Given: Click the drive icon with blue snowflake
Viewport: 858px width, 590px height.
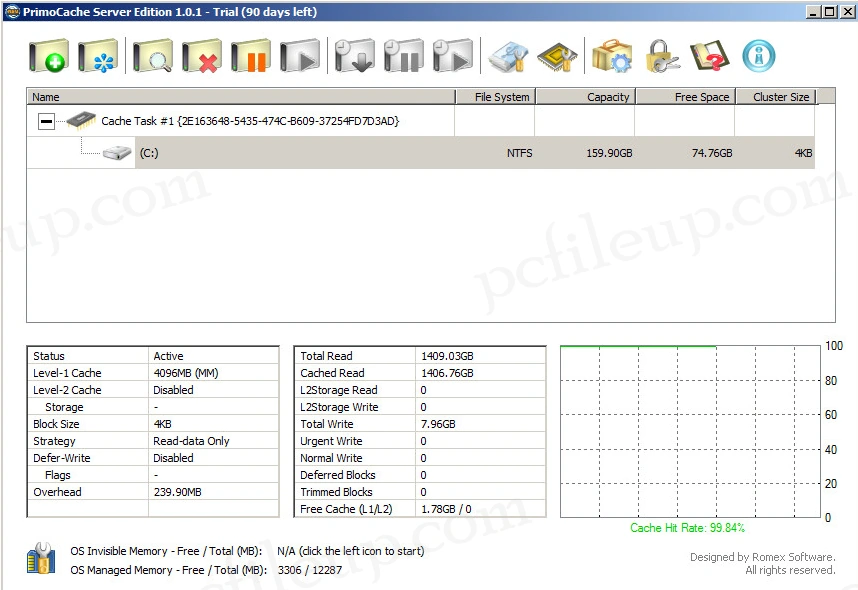Looking at the screenshot, I should point(98,56).
